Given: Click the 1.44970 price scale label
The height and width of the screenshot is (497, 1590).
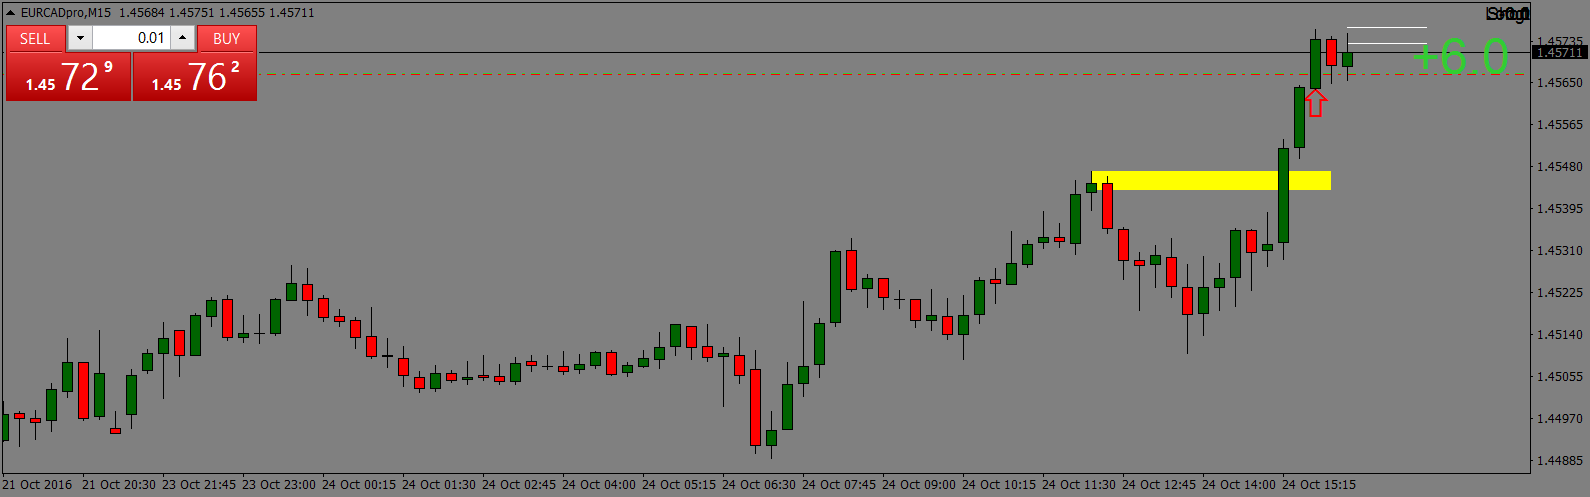Looking at the screenshot, I should pos(1560,419).
